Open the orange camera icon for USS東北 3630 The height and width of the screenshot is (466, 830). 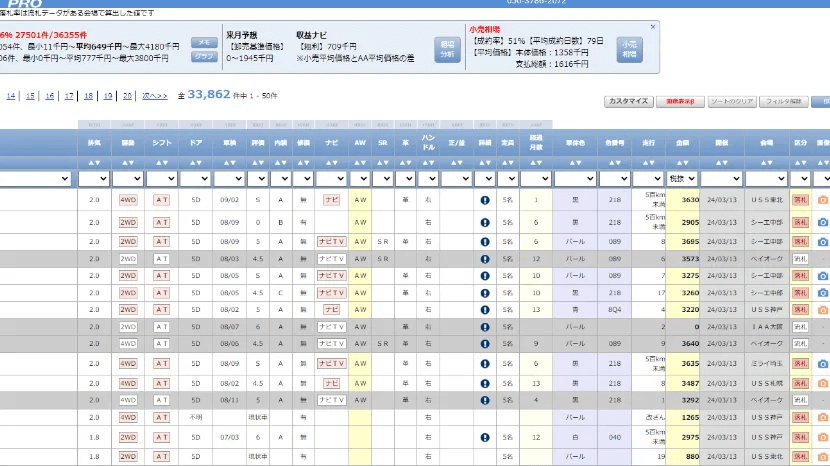coord(822,199)
